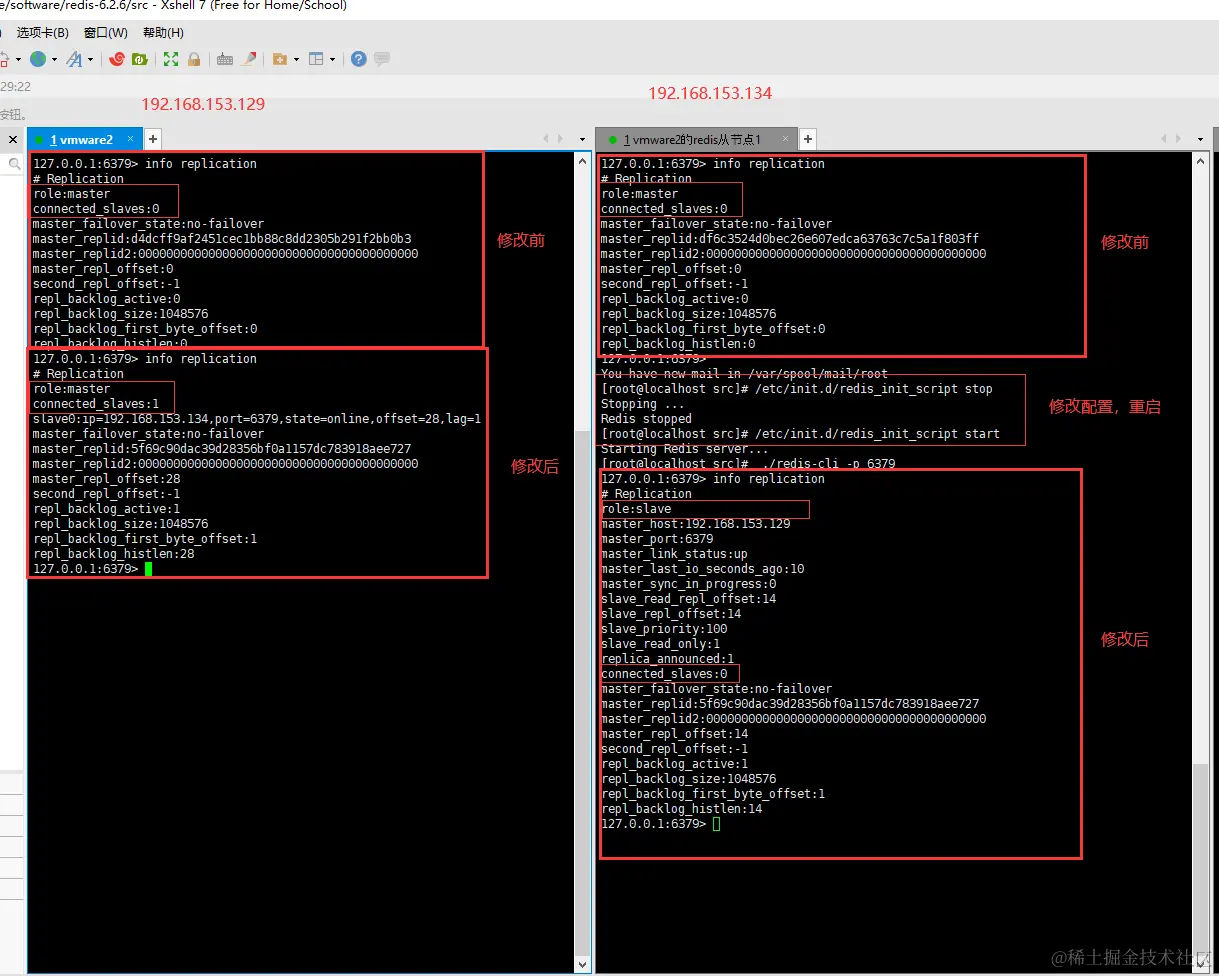Viewport: 1219px width, 976px height.
Task: Click the highlighter pen toolbar icon
Action: pos(249,59)
